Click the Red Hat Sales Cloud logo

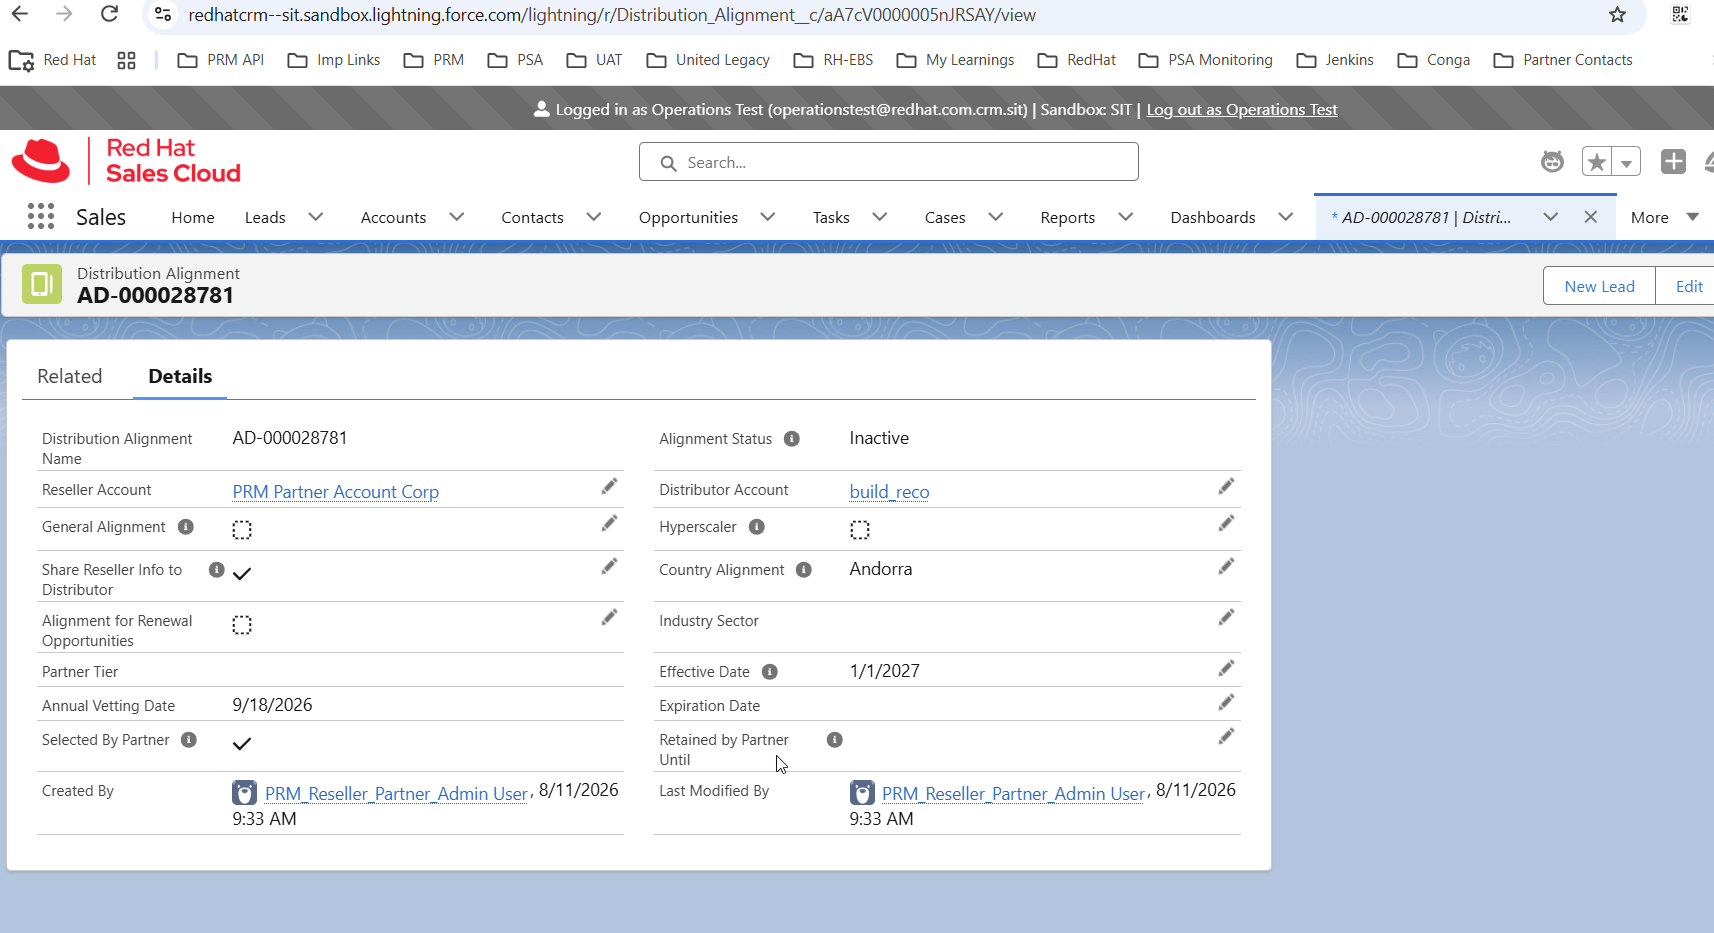click(x=126, y=161)
